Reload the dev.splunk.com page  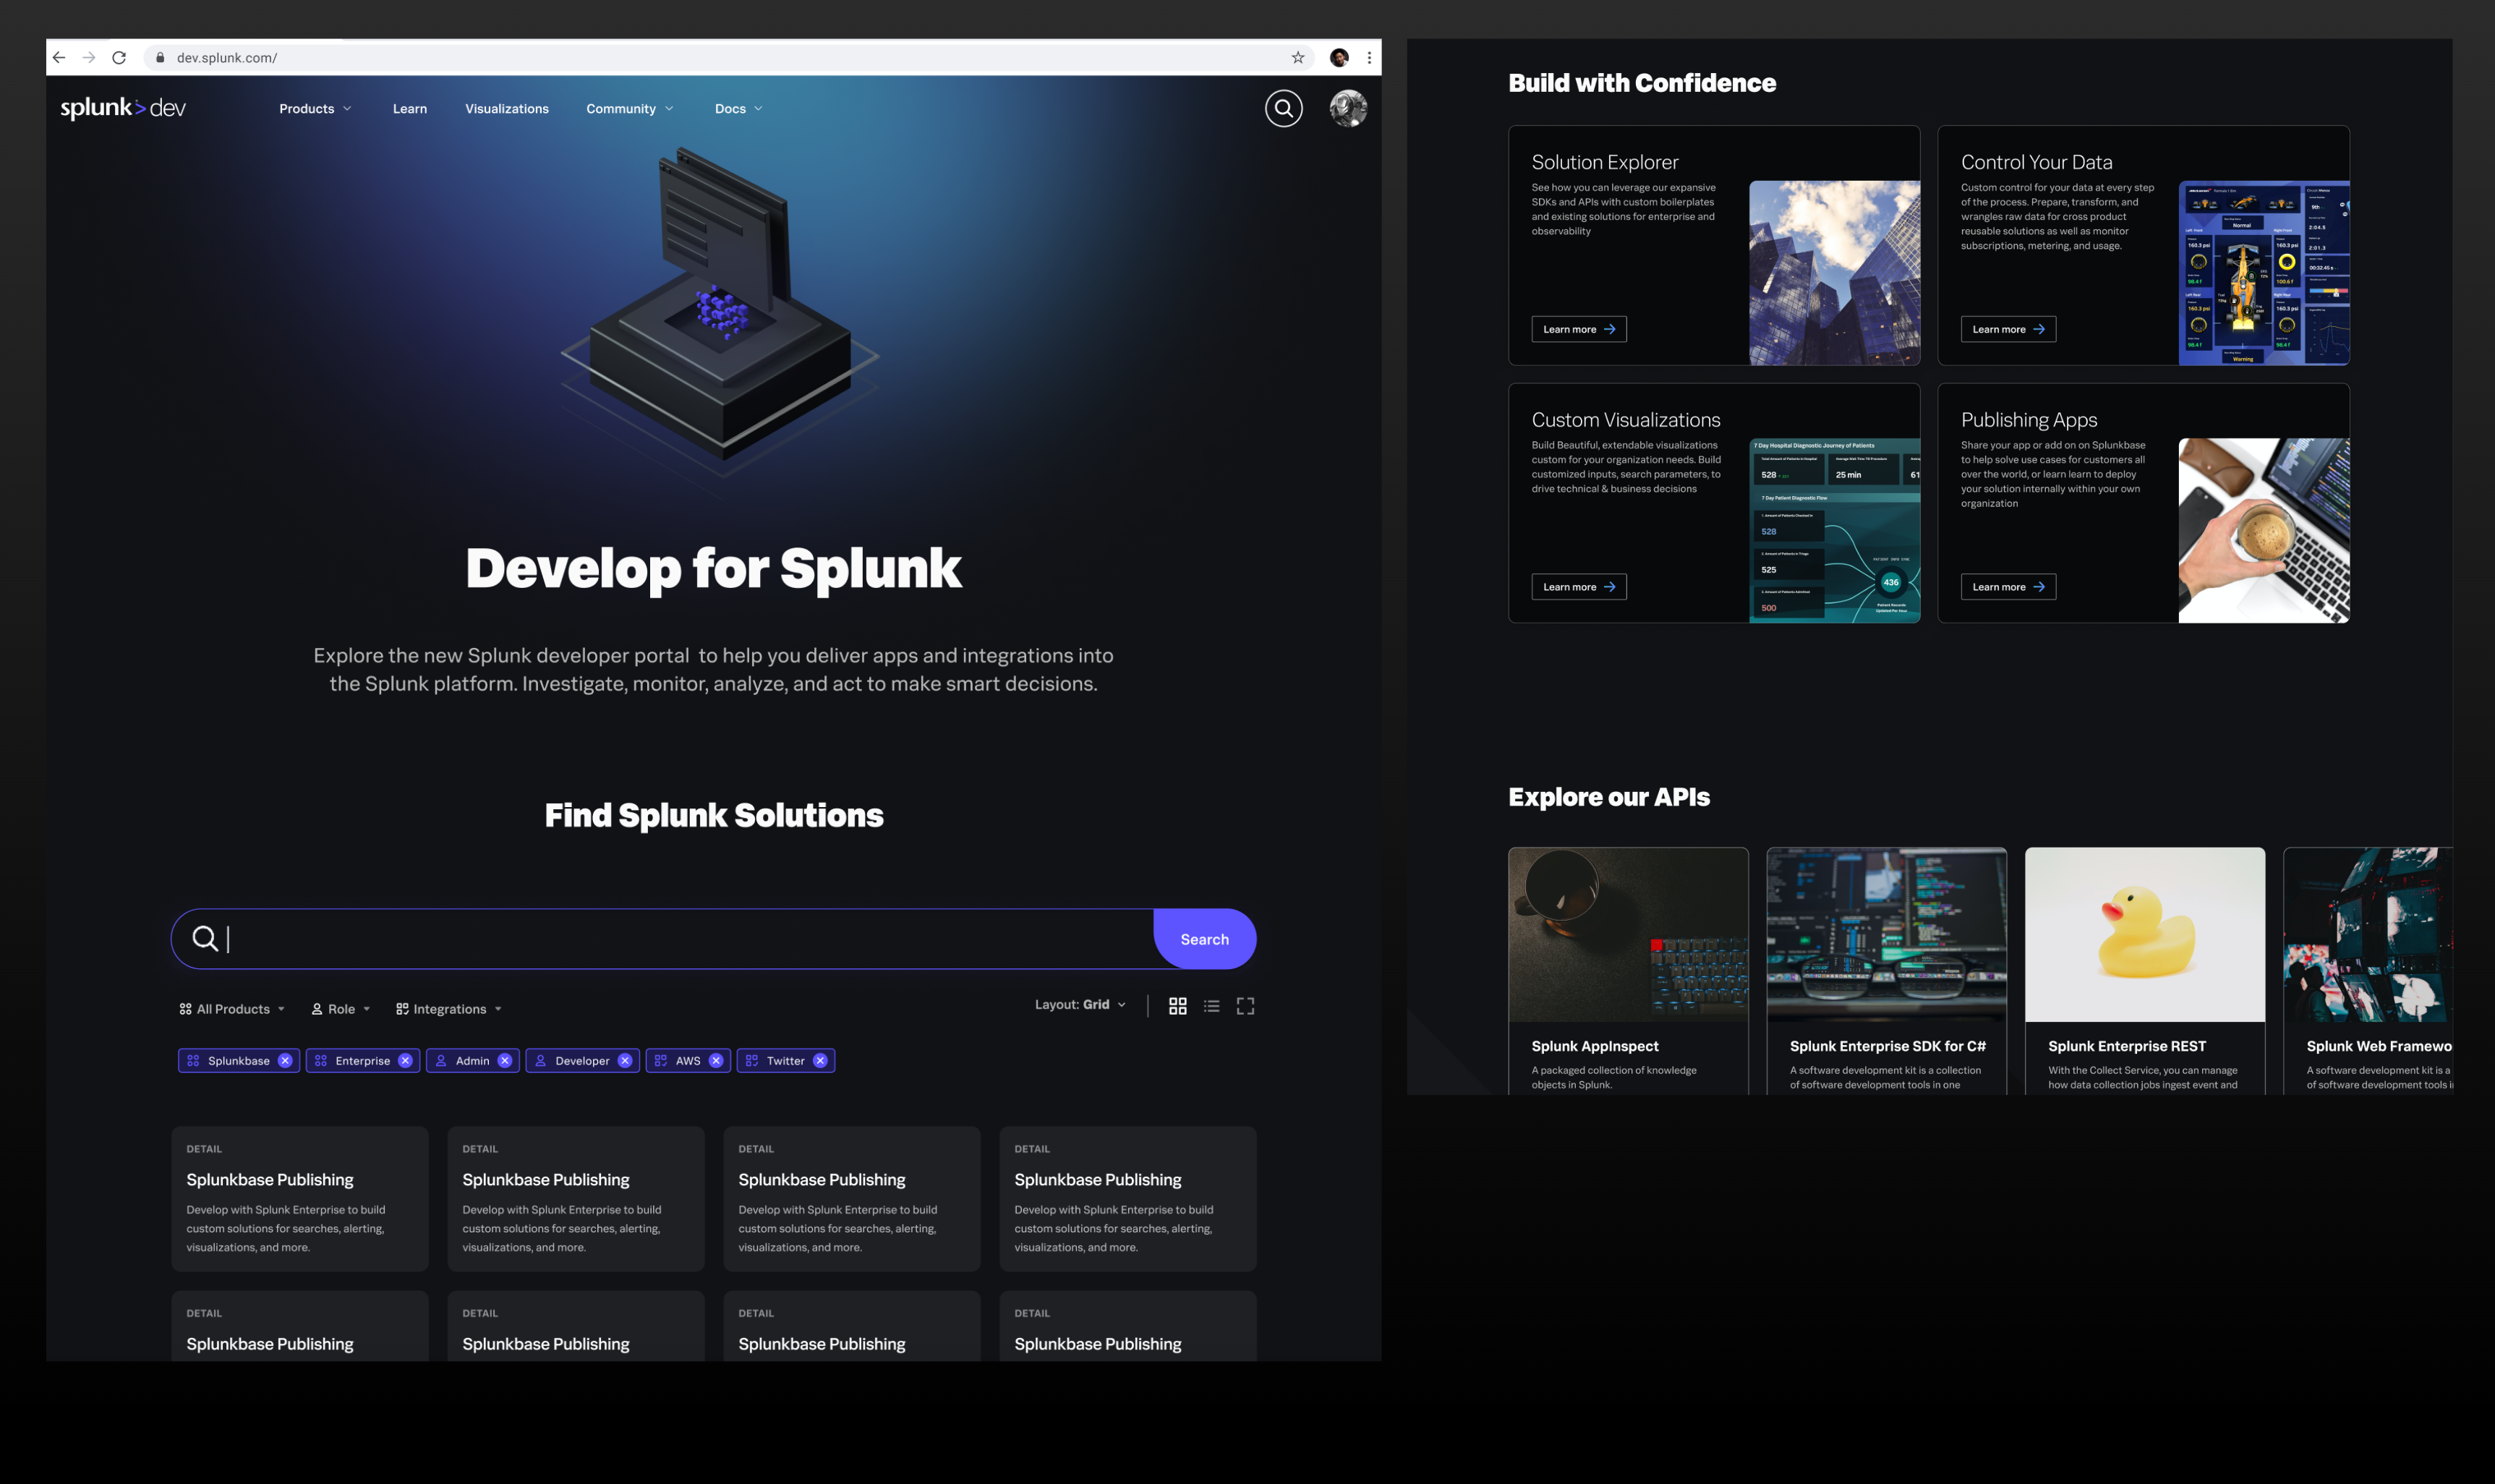click(119, 58)
